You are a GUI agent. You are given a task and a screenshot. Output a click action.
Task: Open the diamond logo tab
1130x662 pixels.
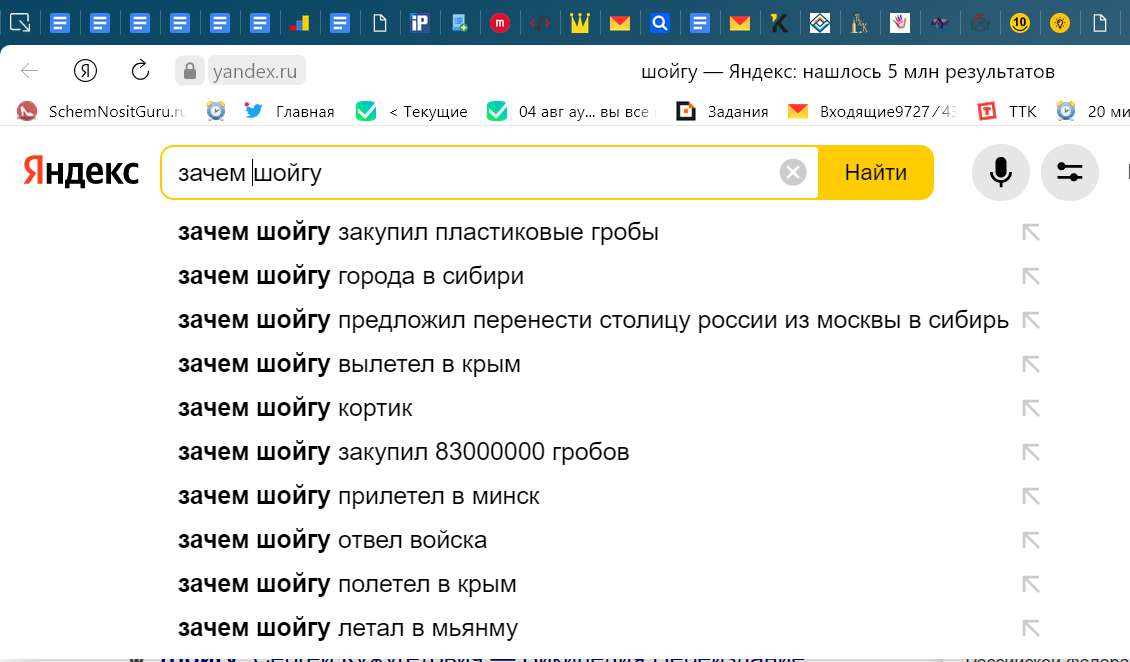pyautogui.click(x=819, y=23)
